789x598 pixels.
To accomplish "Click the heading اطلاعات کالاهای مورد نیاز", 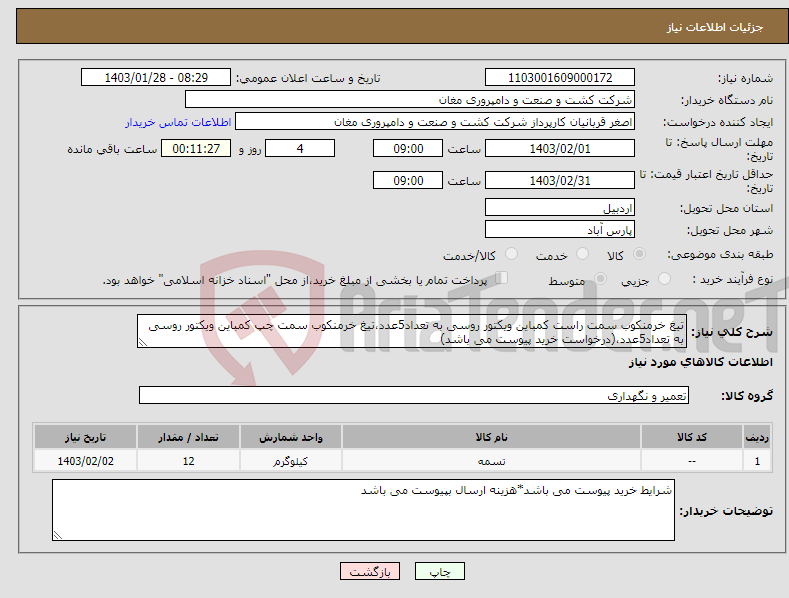I will (x=700, y=362).
